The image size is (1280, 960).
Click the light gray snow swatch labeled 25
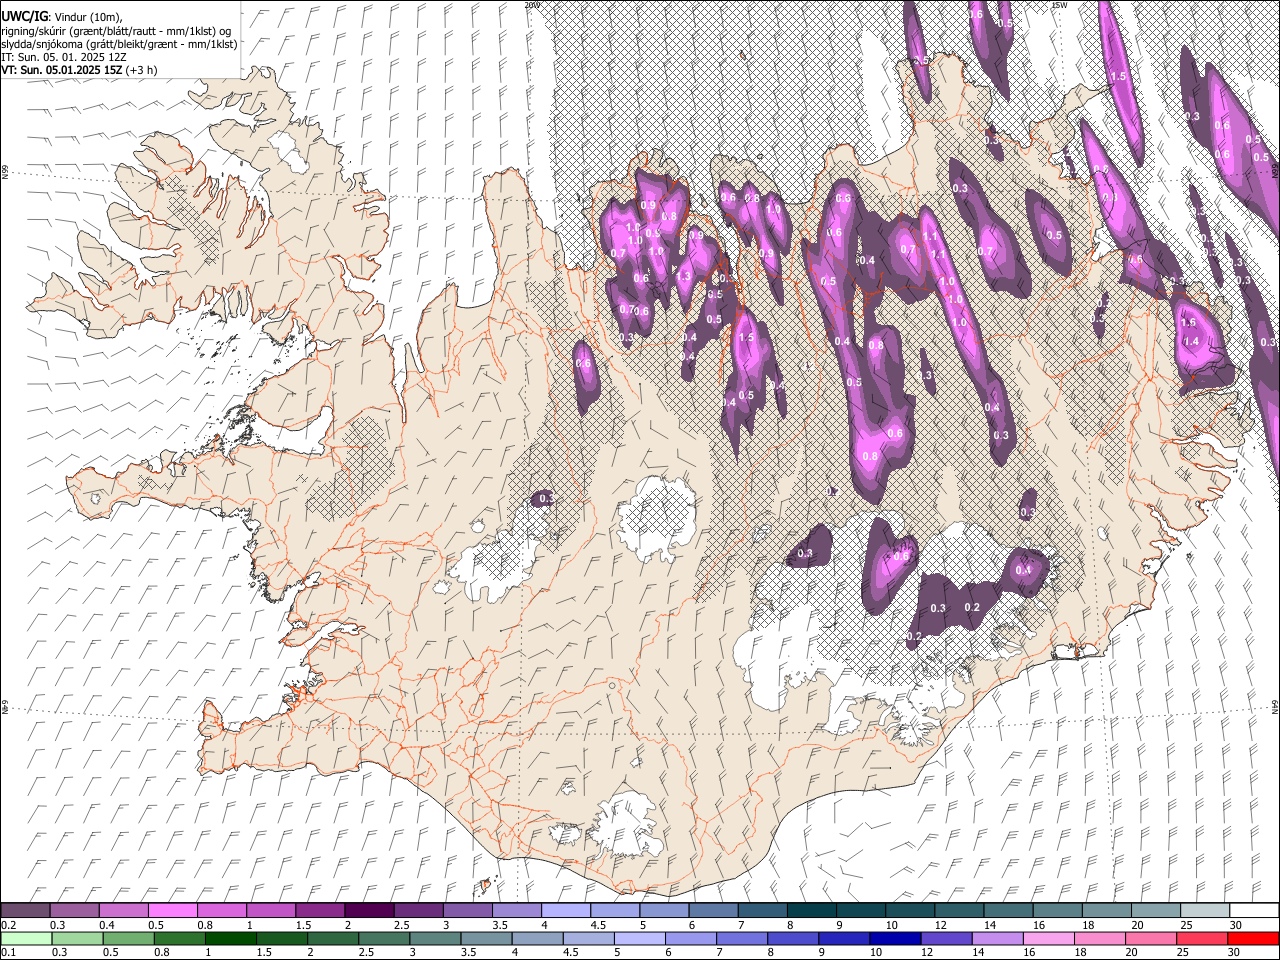(x=1205, y=910)
